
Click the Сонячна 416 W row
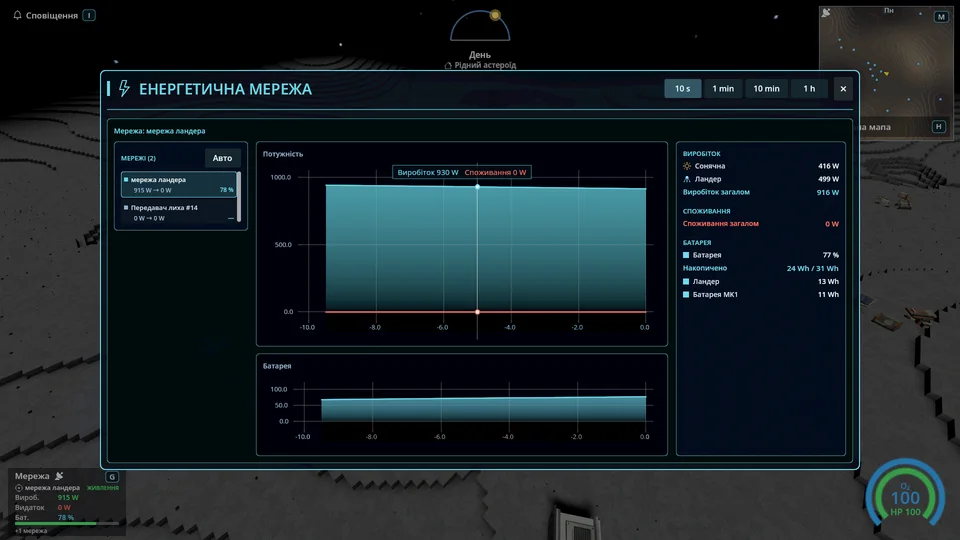coord(760,166)
